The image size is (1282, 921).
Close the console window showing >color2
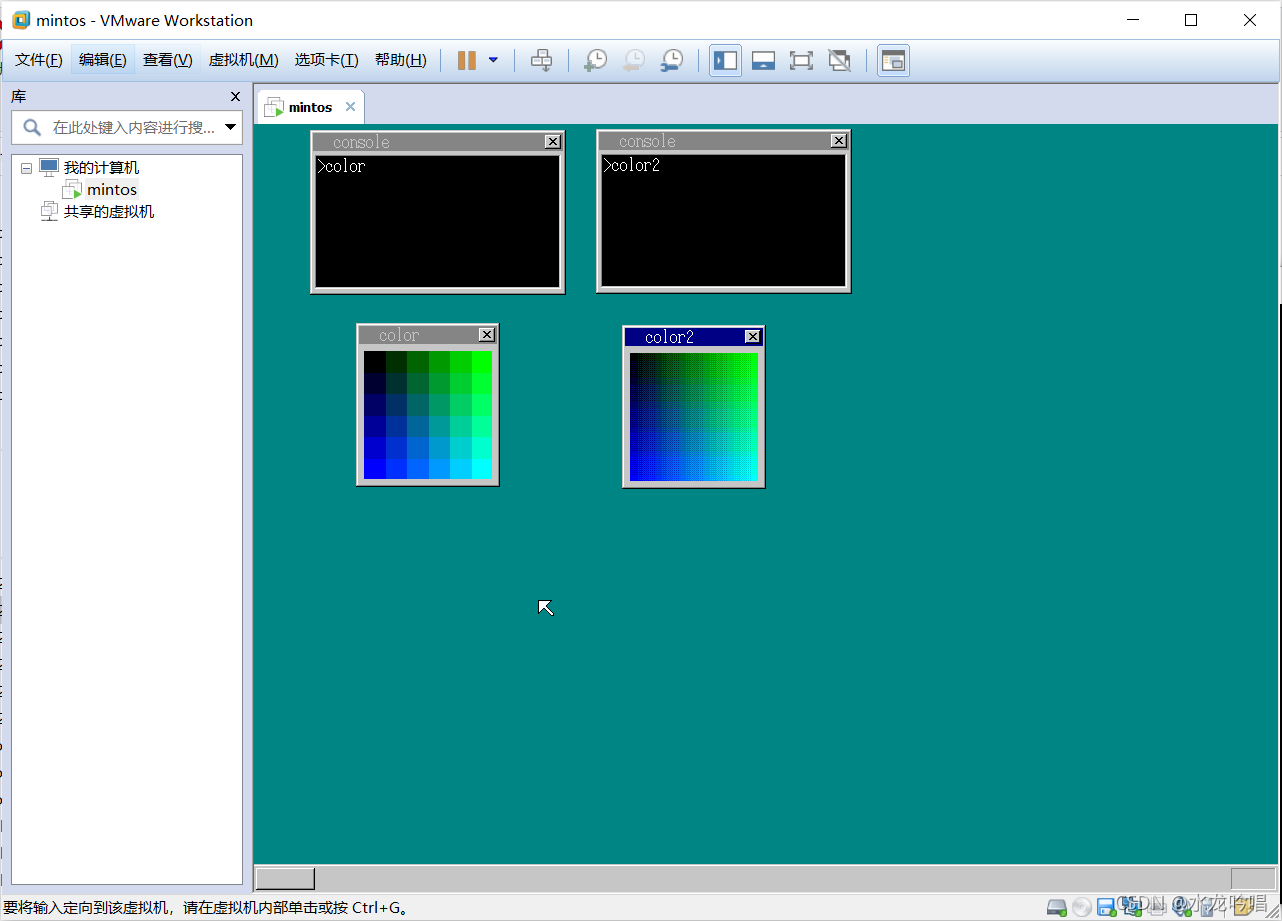(x=839, y=141)
